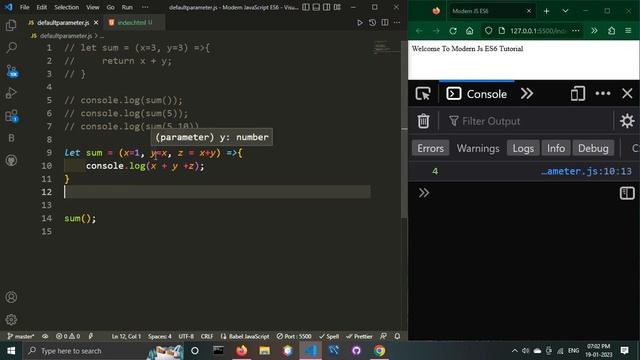Toggle Spell checker in the status bar
Image resolution: width=640 pixels, height=360 pixels.
(329, 336)
